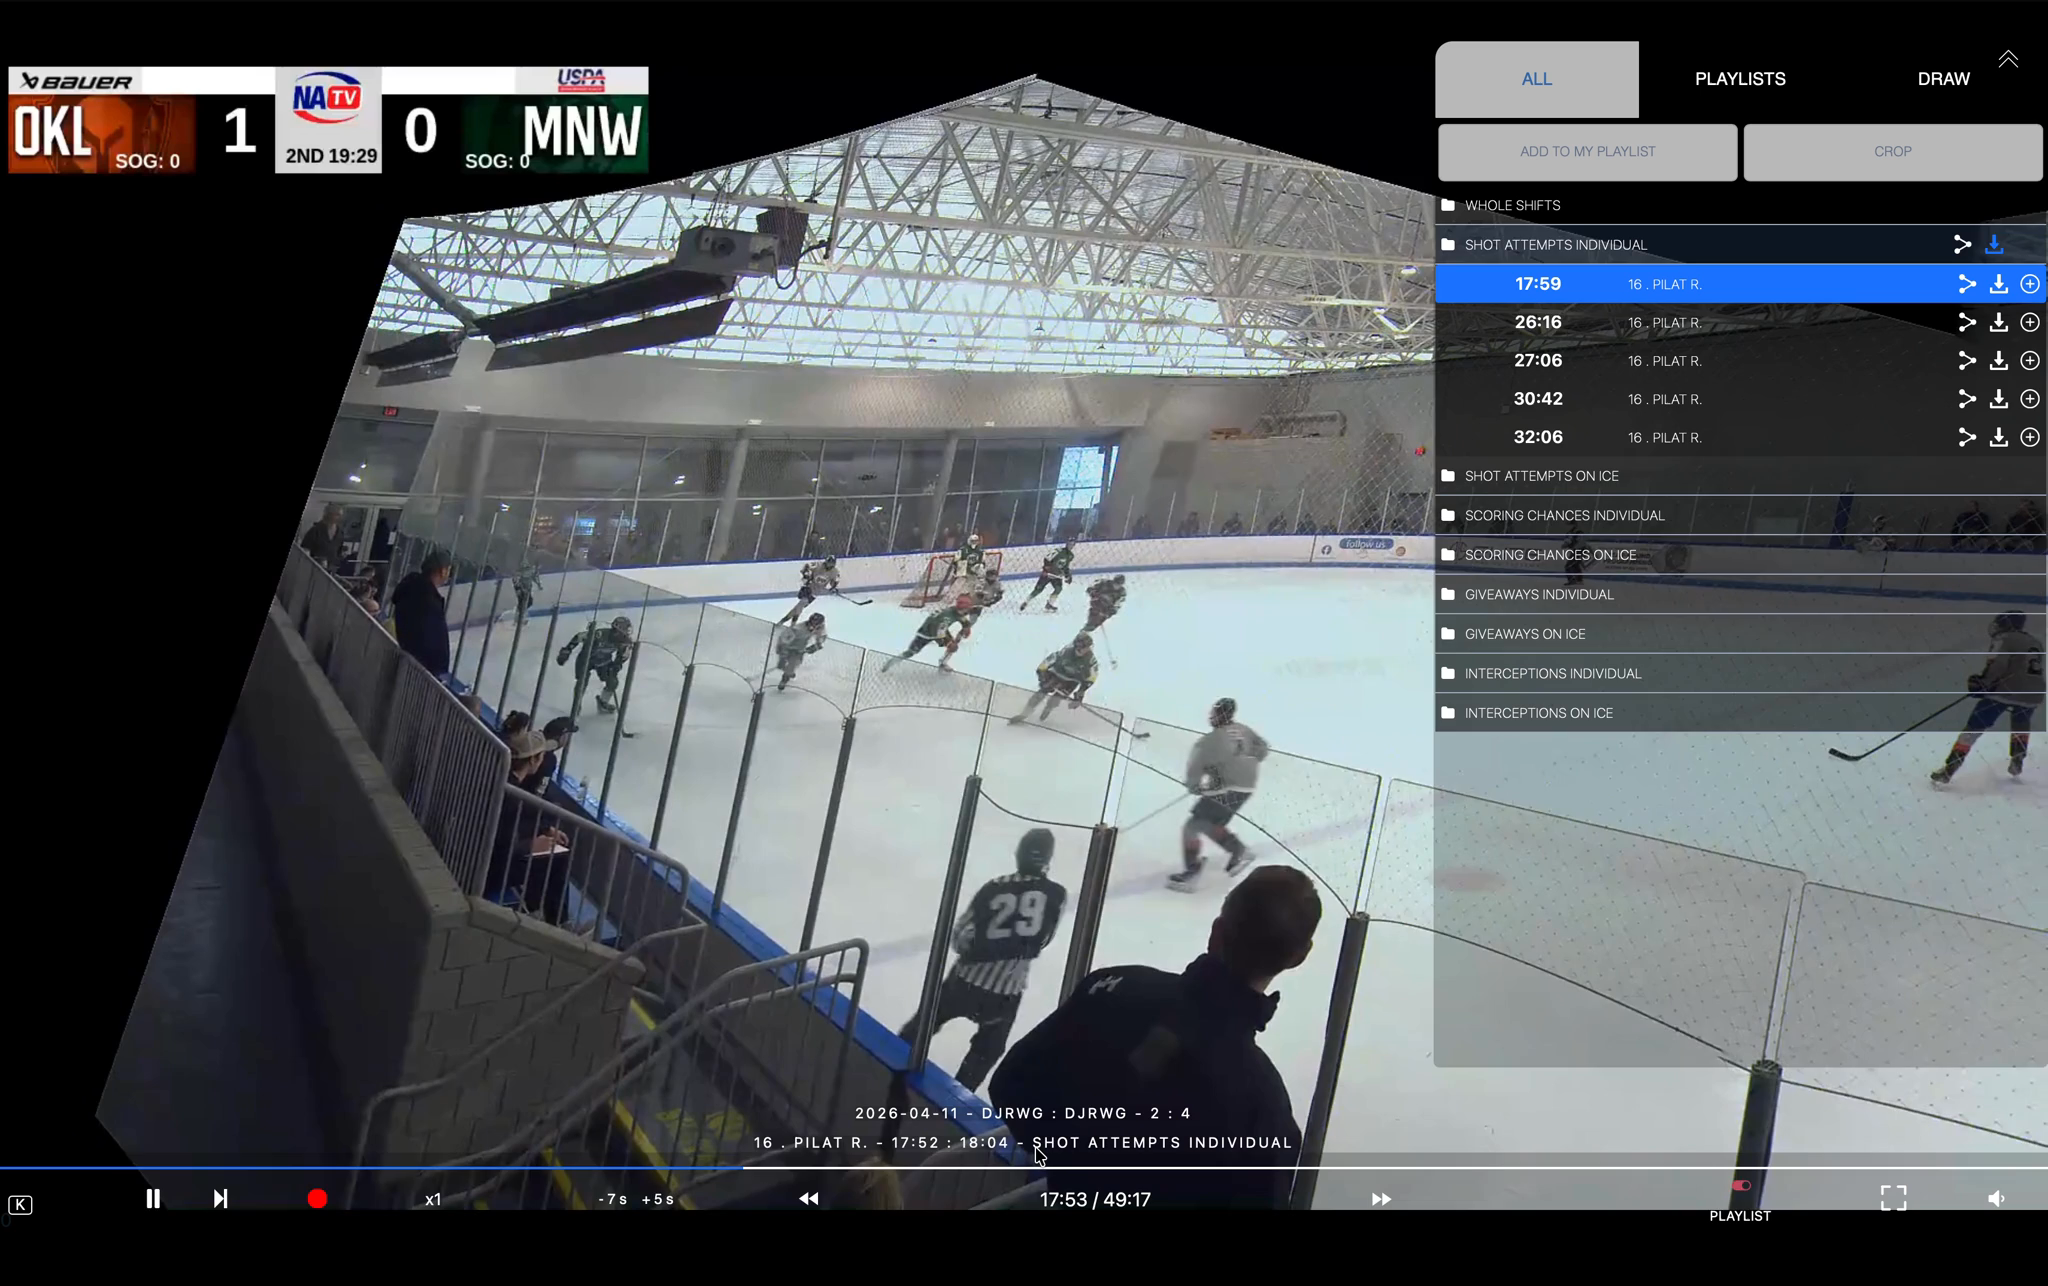Fast forward to the next clip
The height and width of the screenshot is (1286, 2048).
(x=1381, y=1198)
